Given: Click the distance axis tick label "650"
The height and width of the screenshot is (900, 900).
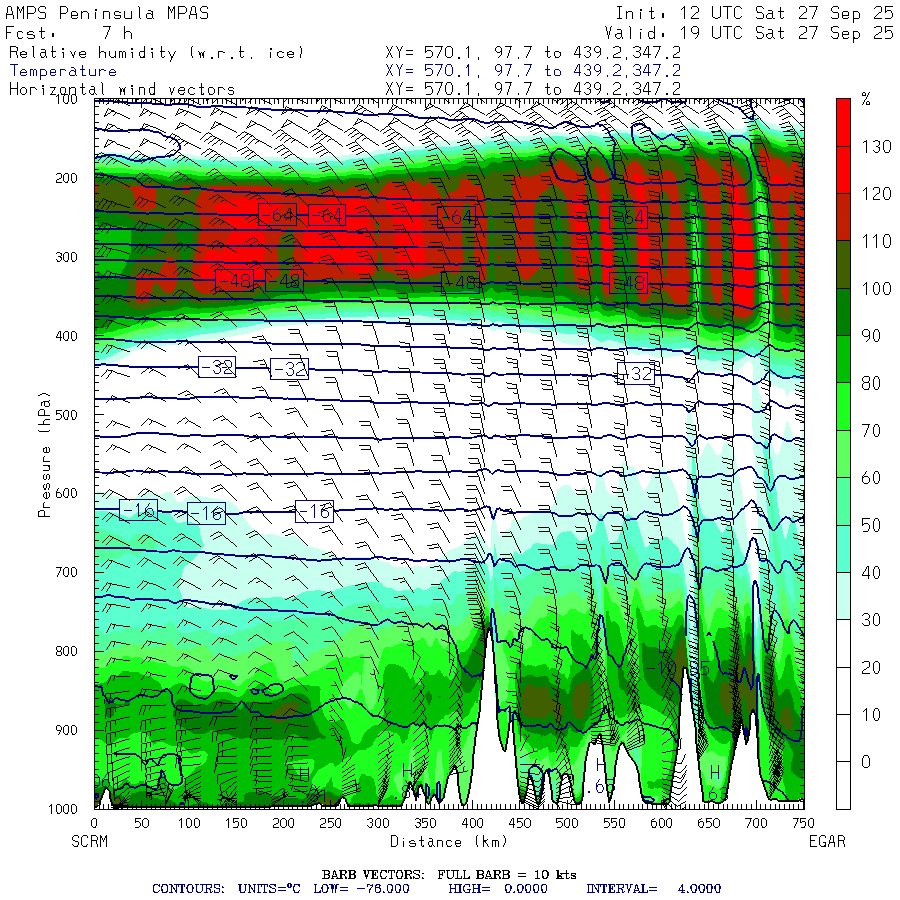Looking at the screenshot, I should [709, 823].
